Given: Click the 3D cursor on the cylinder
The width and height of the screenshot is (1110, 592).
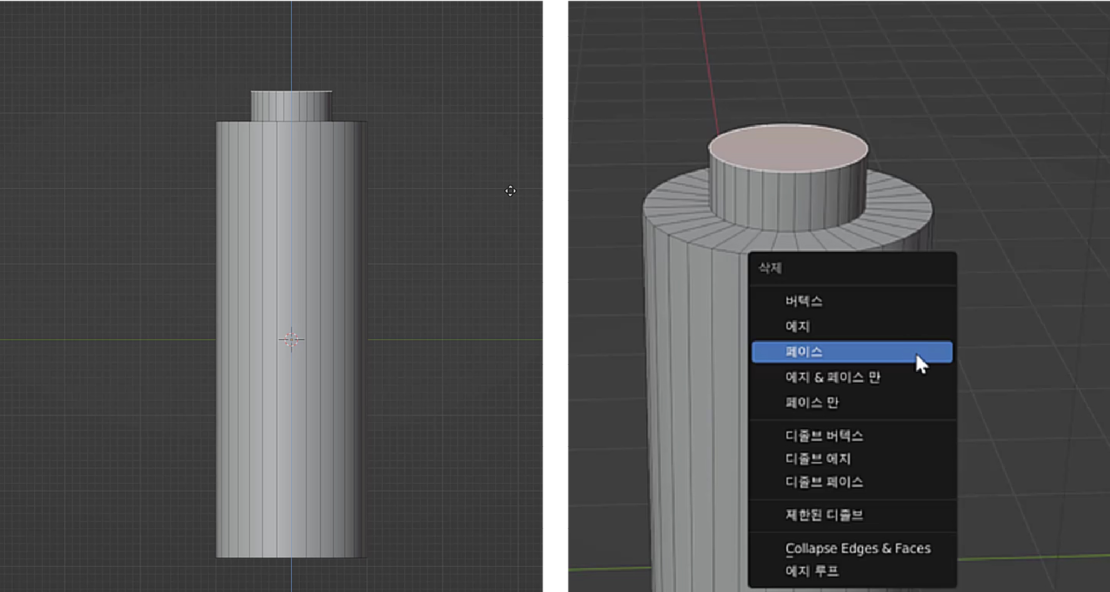Looking at the screenshot, I should click(291, 340).
